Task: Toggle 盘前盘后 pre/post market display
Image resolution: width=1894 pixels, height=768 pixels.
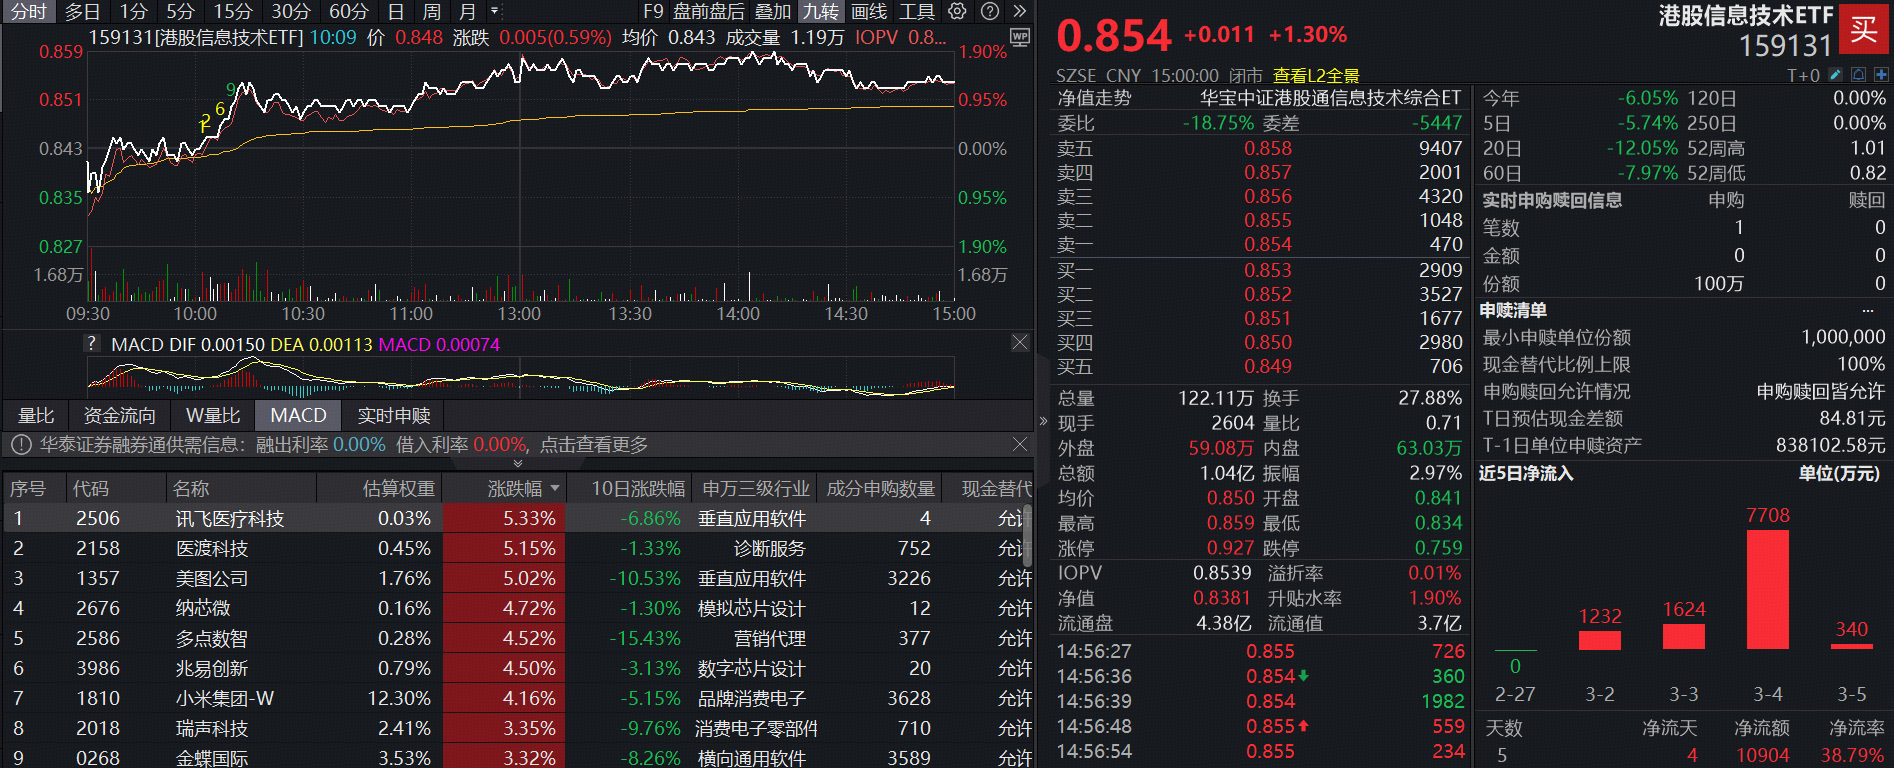Action: coord(708,11)
